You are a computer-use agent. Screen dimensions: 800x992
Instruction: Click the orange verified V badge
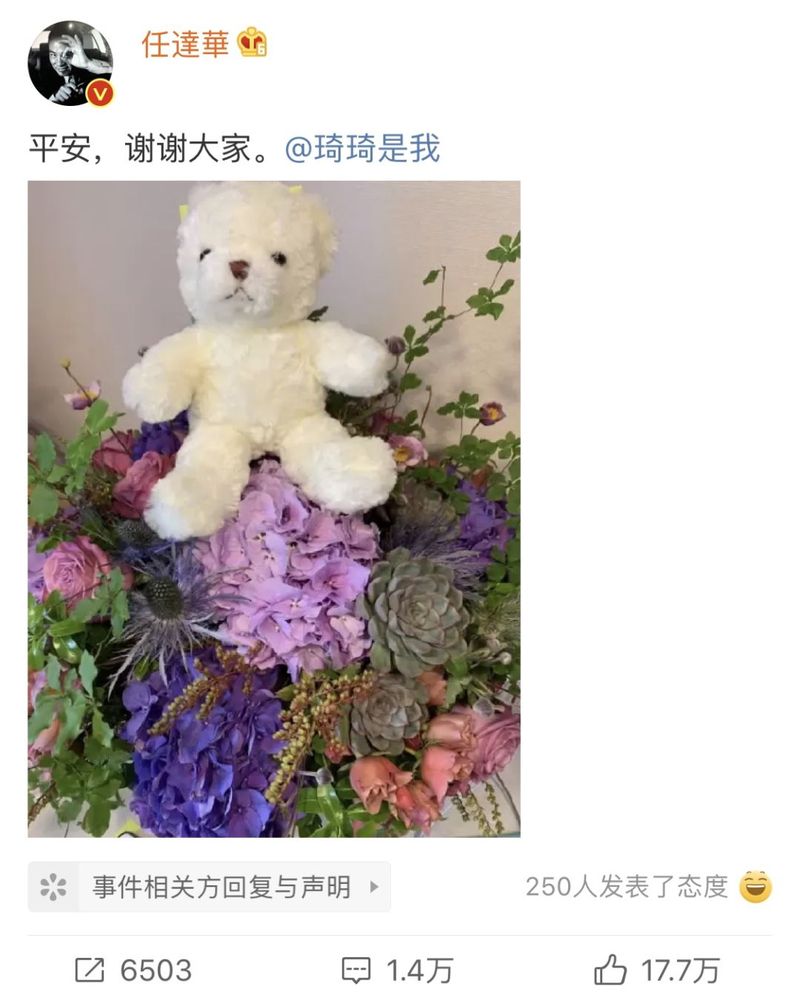pos(99,94)
